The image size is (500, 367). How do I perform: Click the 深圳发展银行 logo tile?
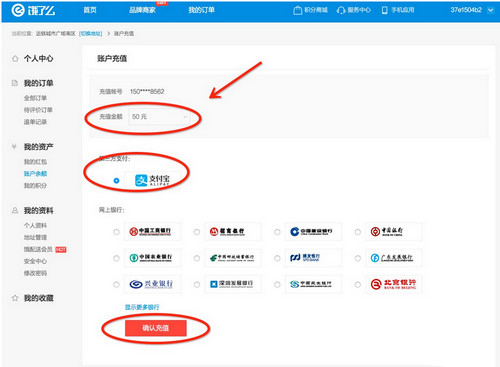click(x=233, y=284)
